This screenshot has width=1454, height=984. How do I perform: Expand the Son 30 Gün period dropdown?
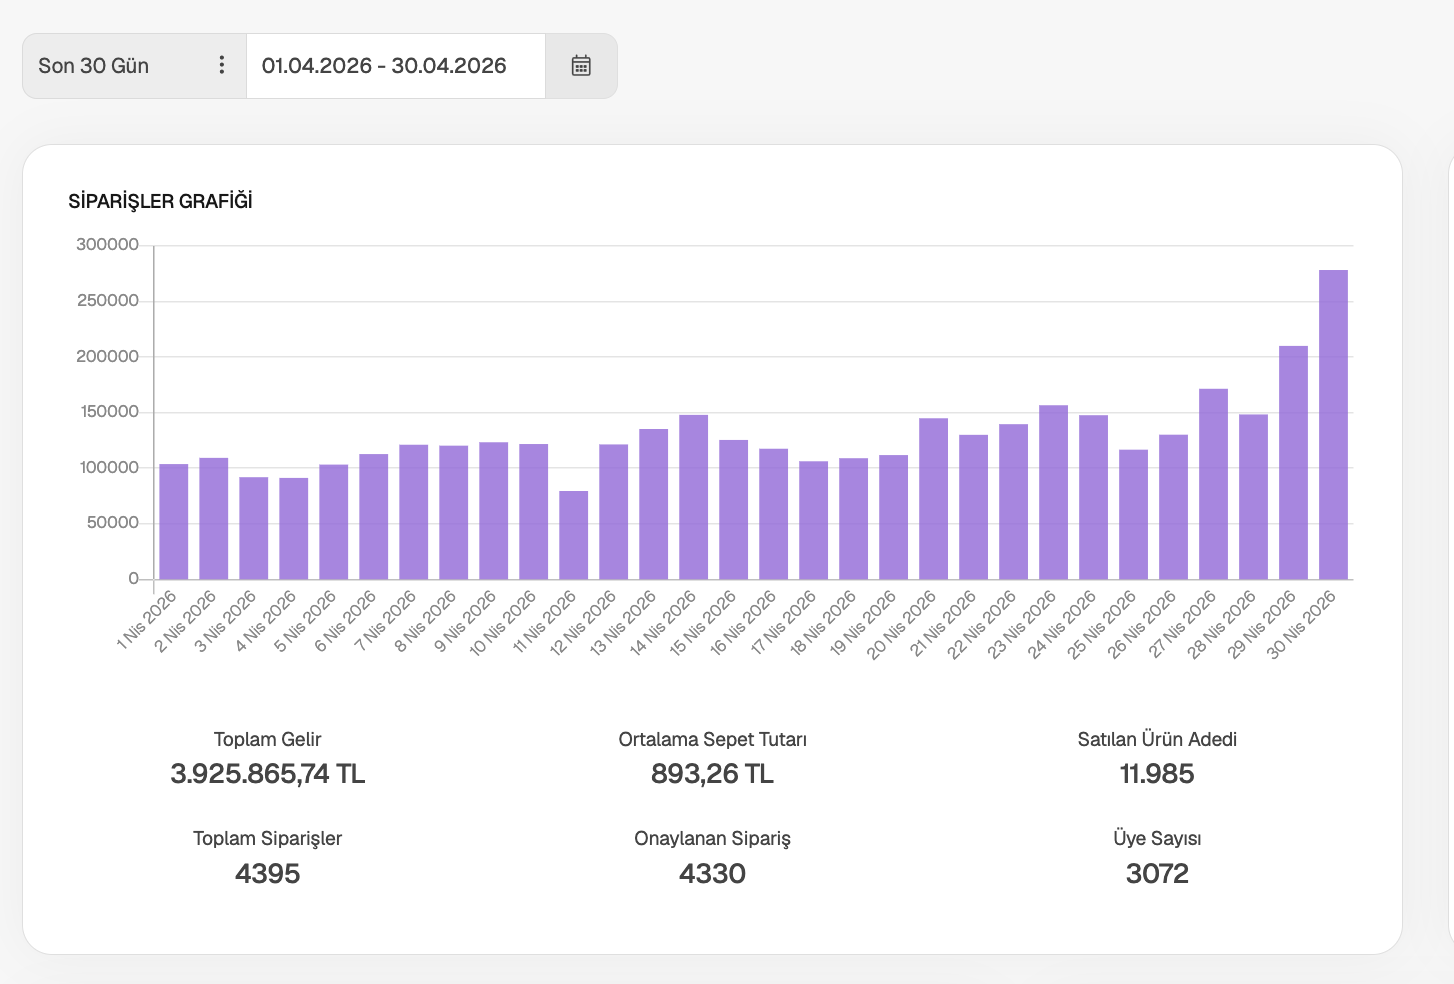click(x=134, y=66)
